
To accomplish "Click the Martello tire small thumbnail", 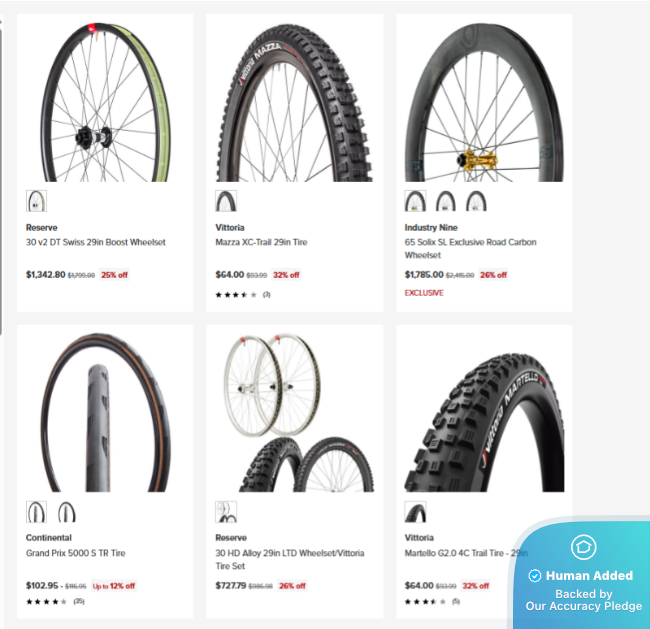I will click(x=415, y=512).
